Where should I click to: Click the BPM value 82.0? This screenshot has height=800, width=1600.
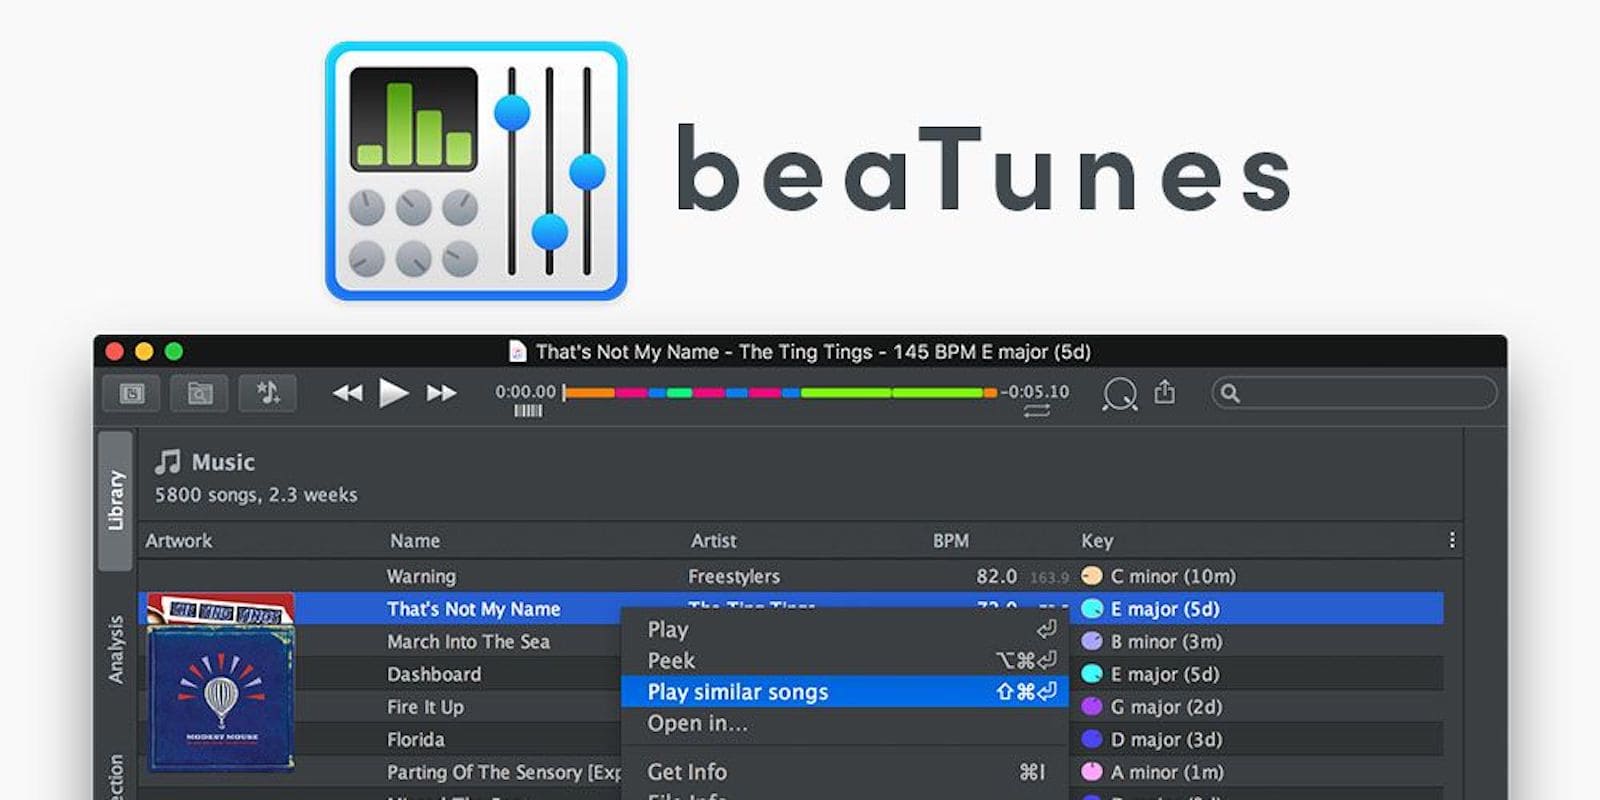coord(996,577)
